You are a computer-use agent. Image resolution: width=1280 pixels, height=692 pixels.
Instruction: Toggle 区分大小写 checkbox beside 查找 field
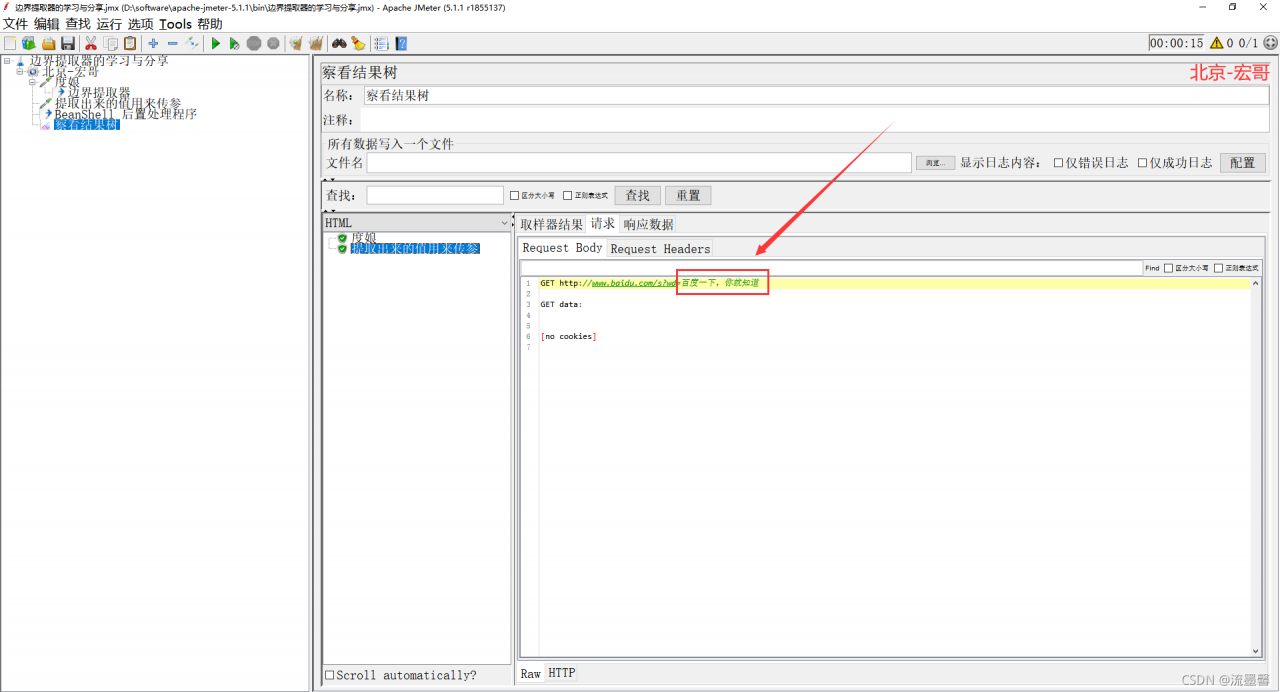[514, 196]
